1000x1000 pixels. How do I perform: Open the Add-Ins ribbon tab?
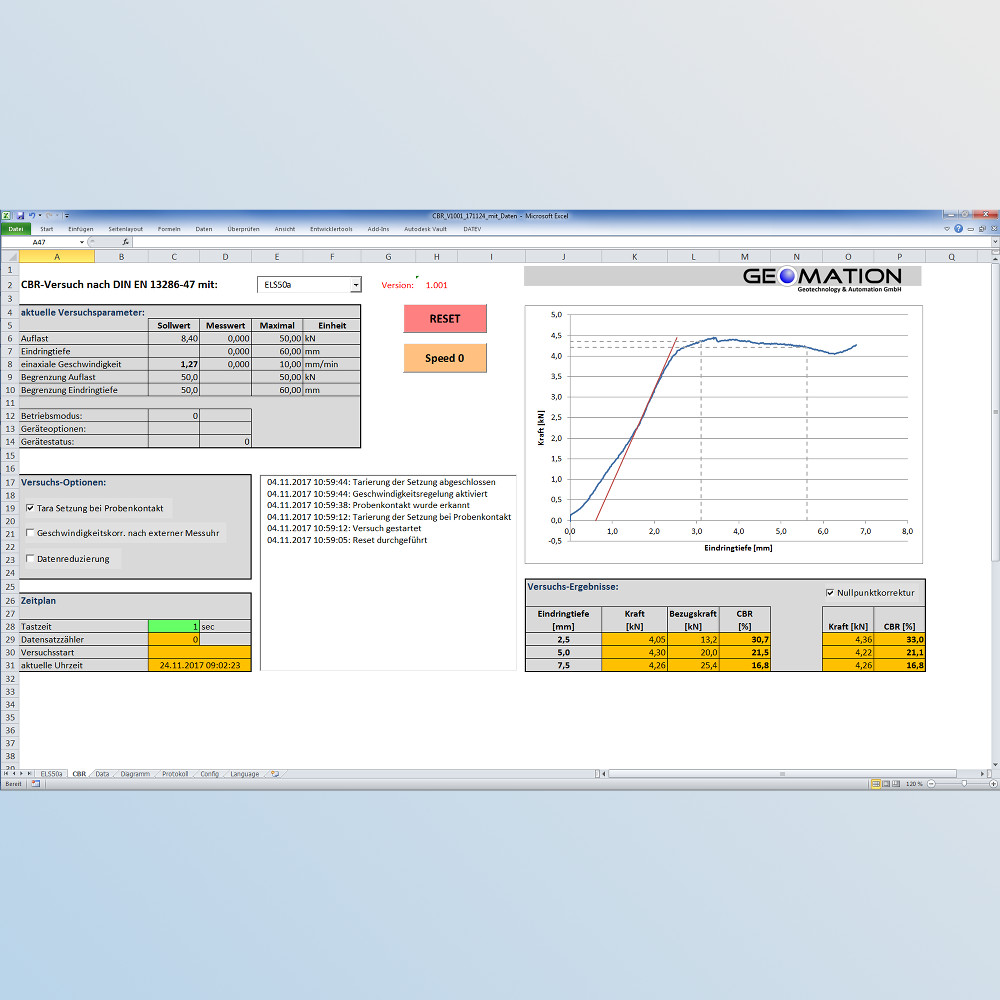point(378,229)
